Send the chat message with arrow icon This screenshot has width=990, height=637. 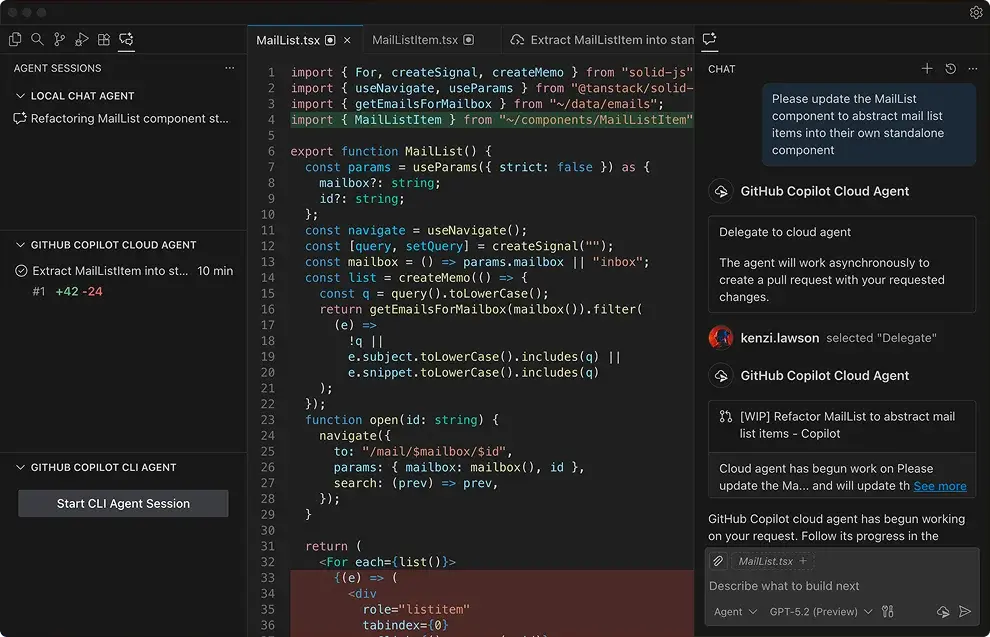point(965,612)
